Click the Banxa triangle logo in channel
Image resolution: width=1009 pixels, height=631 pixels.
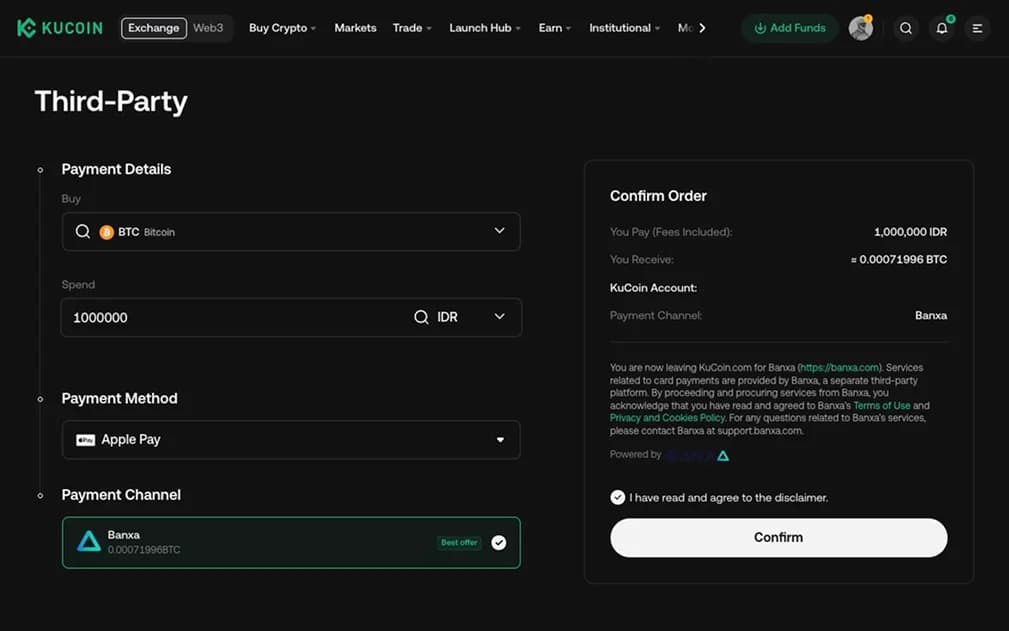tap(89, 542)
